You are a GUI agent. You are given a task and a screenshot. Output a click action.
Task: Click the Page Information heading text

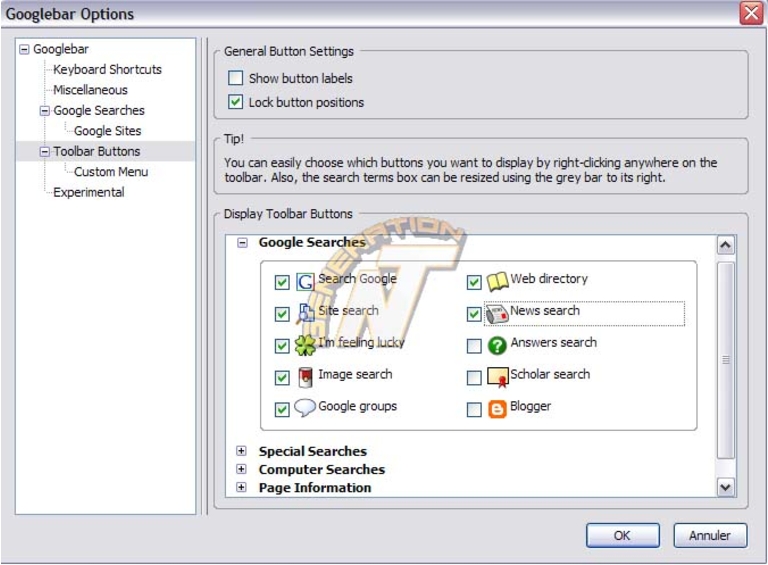click(x=315, y=488)
